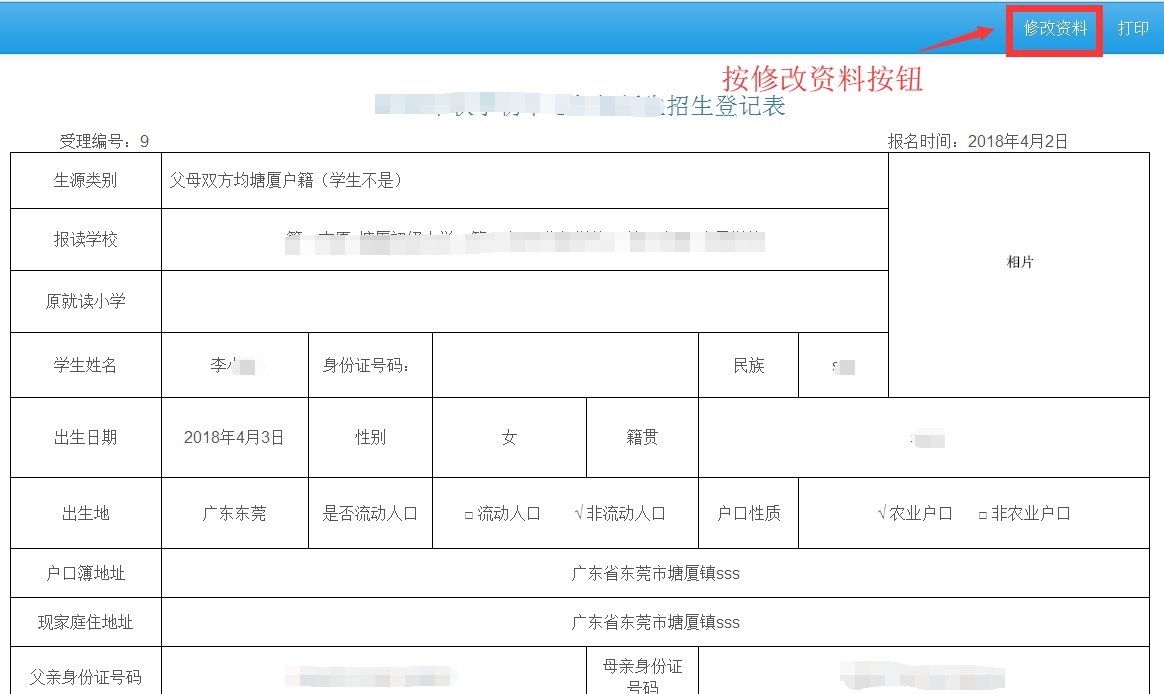Viewport: 1164px width, 694px height.
Task: Toggle the 农业户口 checkbox
Action: pyautogui.click(x=881, y=514)
